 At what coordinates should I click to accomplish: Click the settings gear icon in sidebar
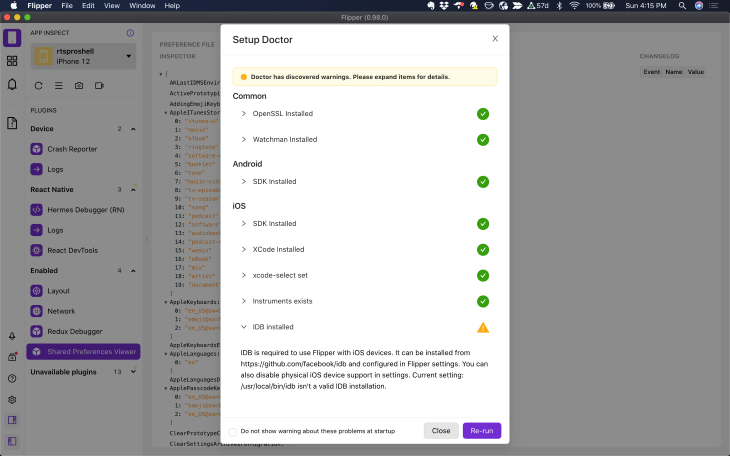pos(12,399)
